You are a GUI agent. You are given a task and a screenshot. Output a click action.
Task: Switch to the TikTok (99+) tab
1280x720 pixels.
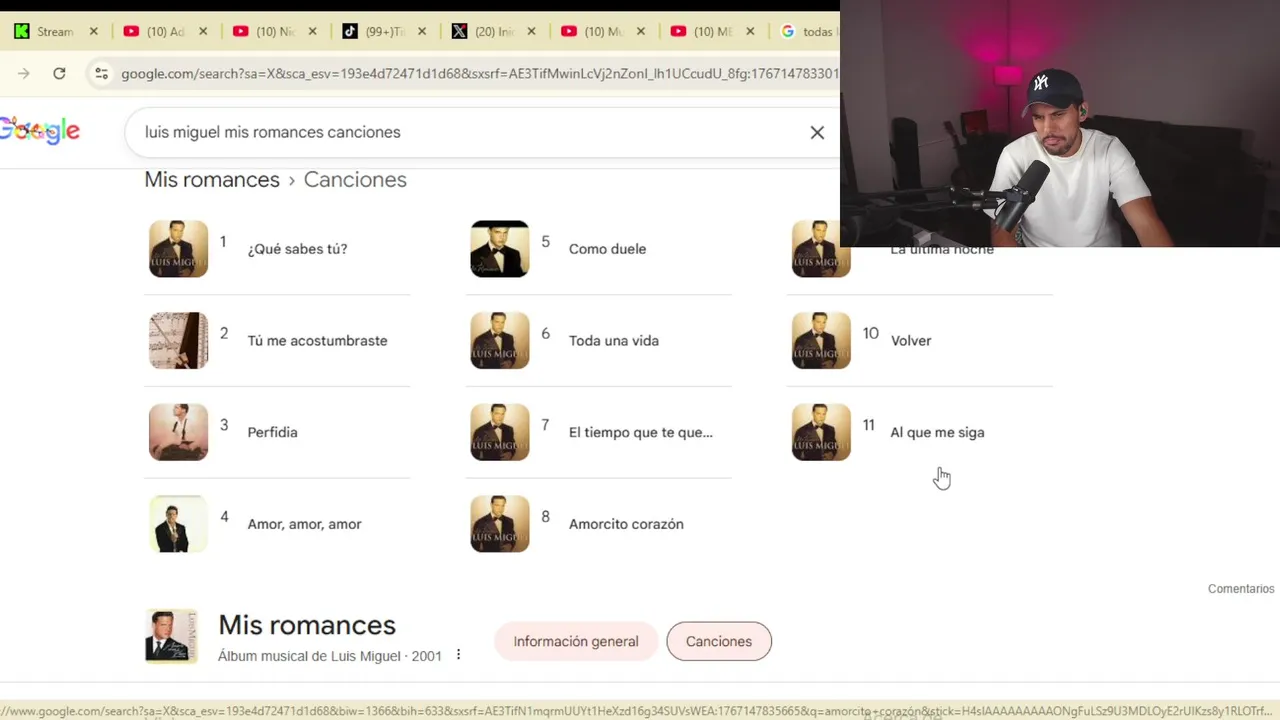[x=384, y=32]
